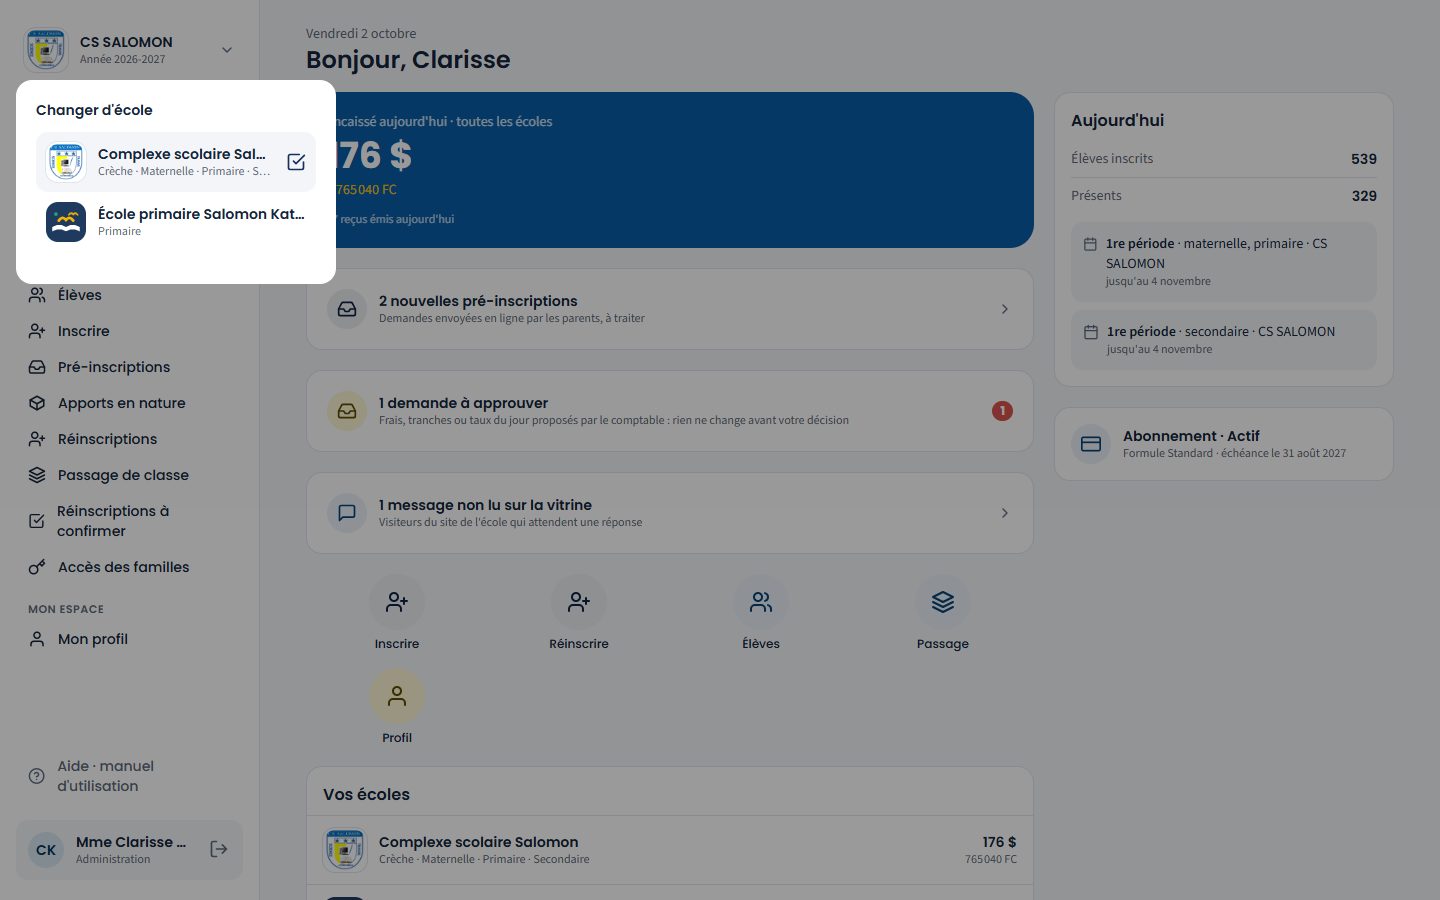
Task: Open Passage de classe in sidebar
Action: [129, 475]
